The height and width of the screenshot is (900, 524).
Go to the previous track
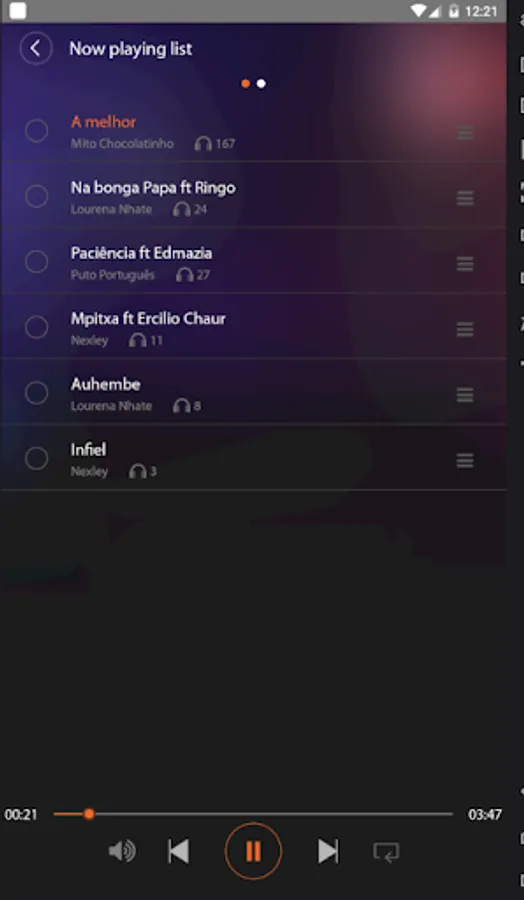point(178,851)
